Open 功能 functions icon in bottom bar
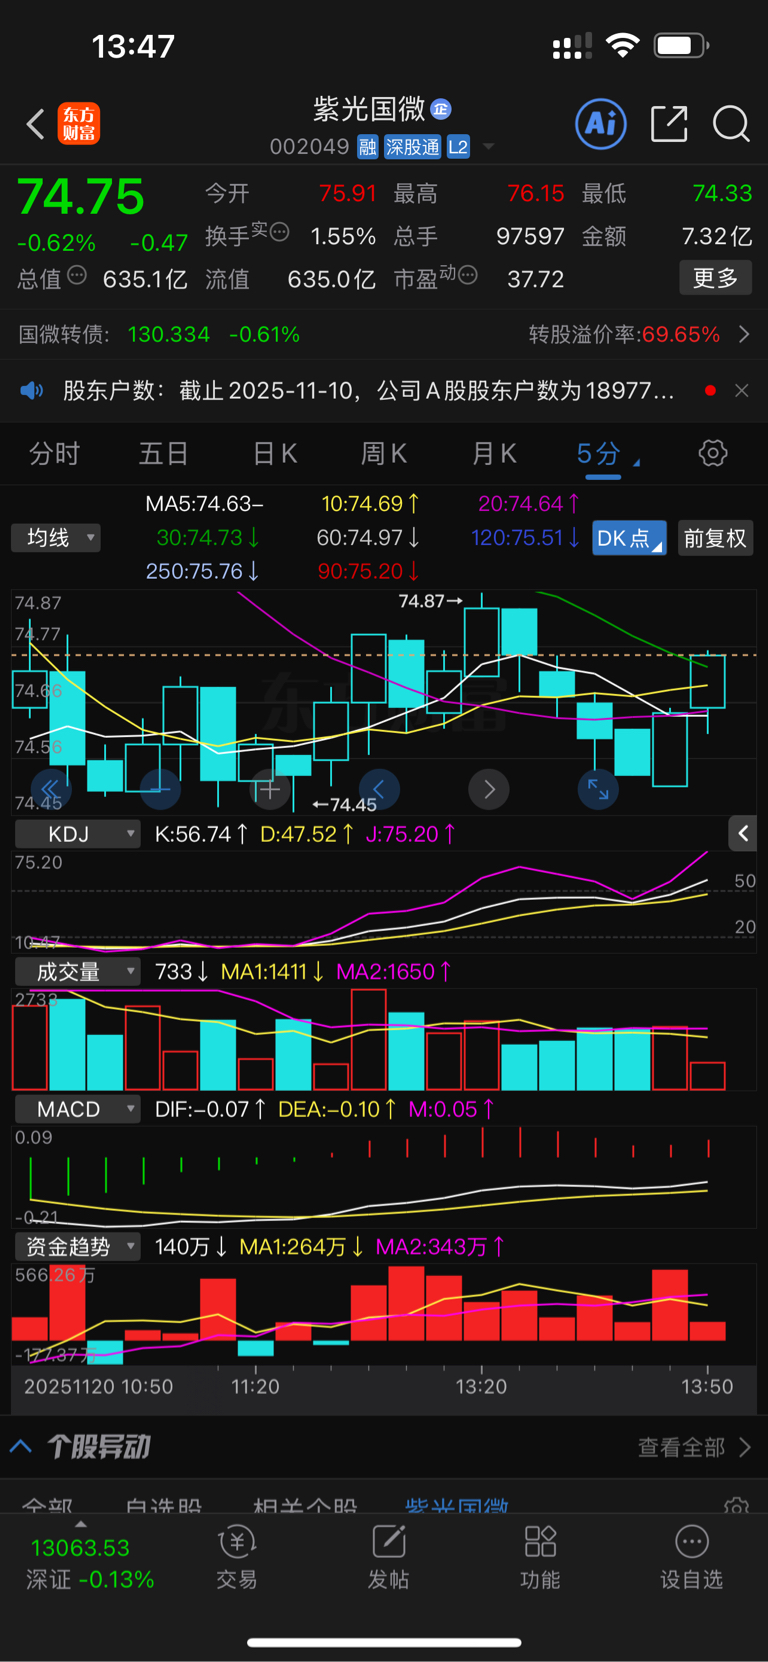 point(540,1558)
